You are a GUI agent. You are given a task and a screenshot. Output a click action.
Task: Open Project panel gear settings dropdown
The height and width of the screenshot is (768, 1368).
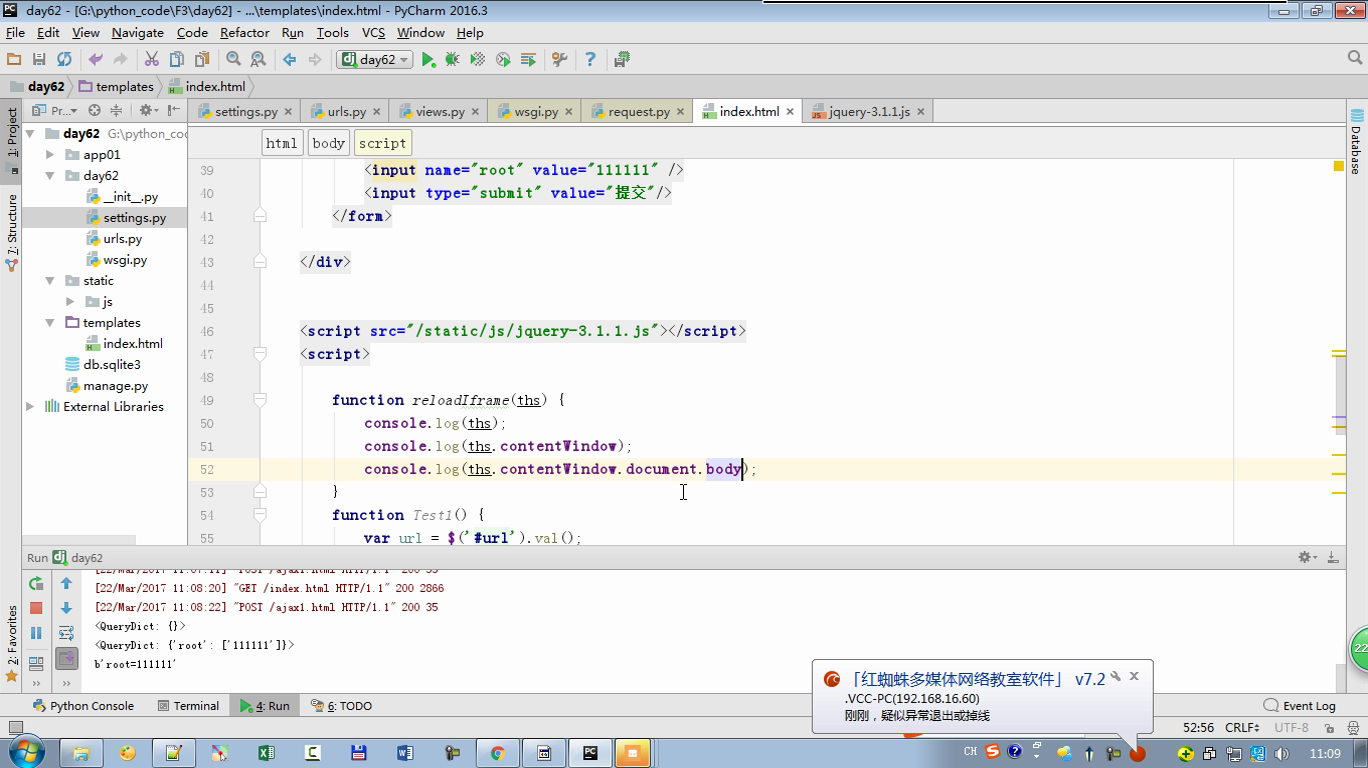[149, 111]
